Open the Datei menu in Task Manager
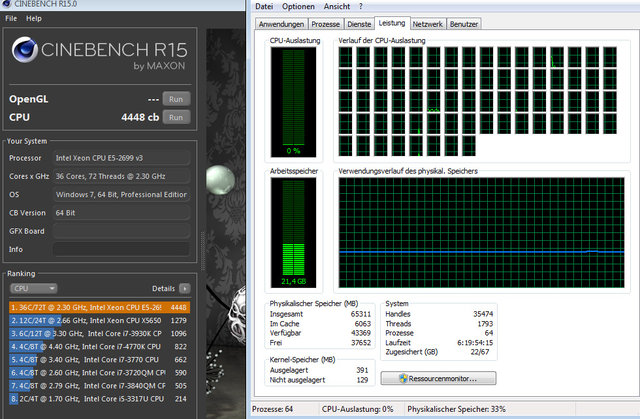640x419 pixels. tap(264, 7)
